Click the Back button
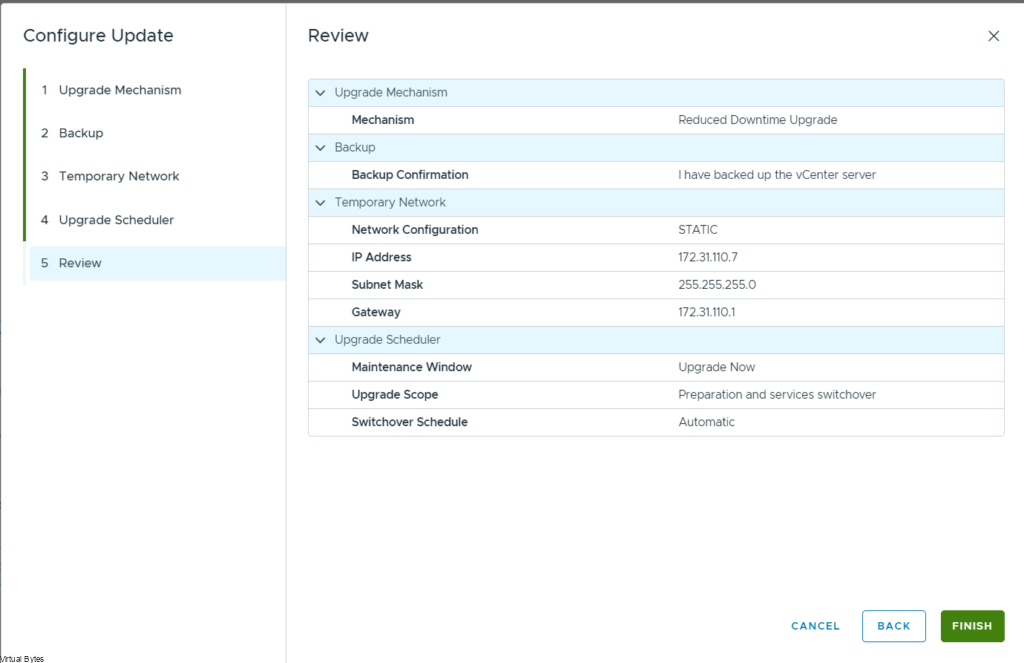The height and width of the screenshot is (663, 1024). coord(893,626)
